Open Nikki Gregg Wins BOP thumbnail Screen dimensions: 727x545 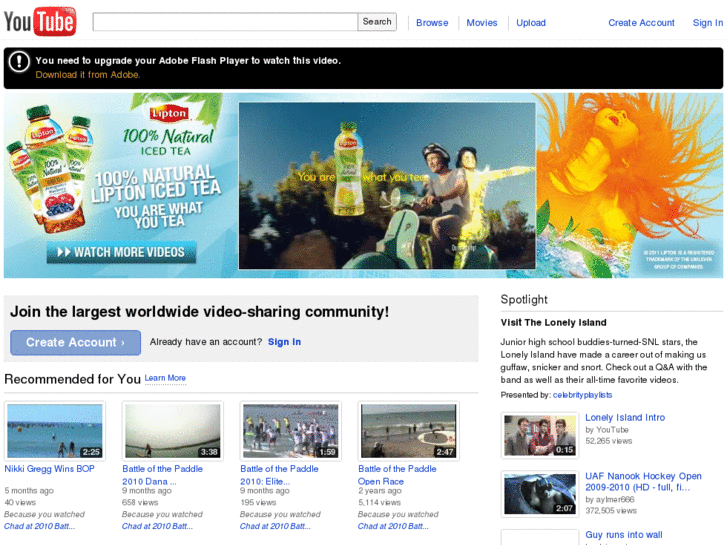click(54, 431)
